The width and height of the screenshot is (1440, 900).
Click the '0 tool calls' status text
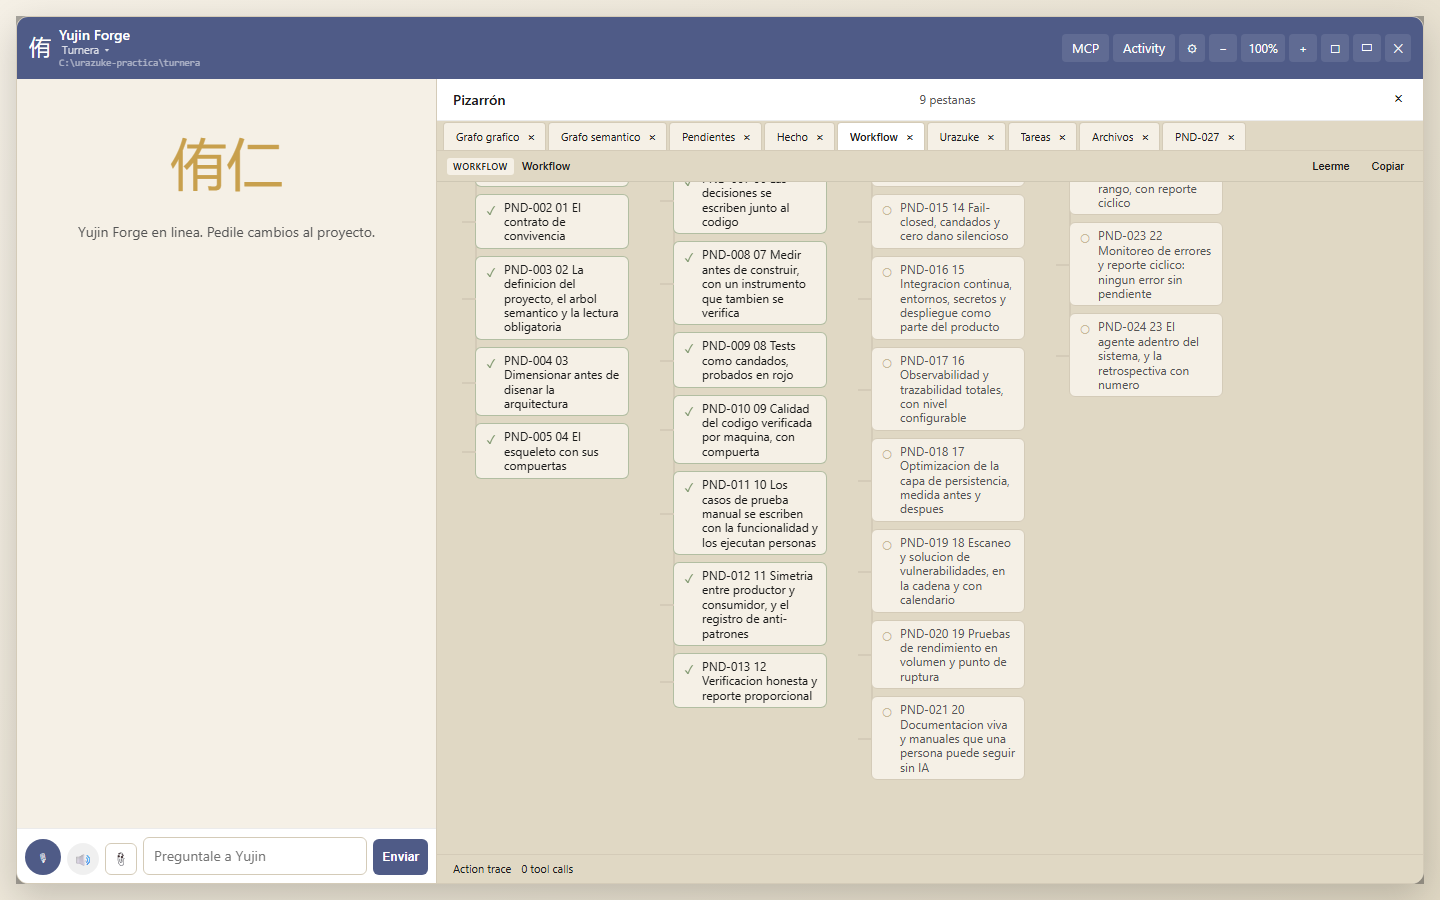[547, 870]
